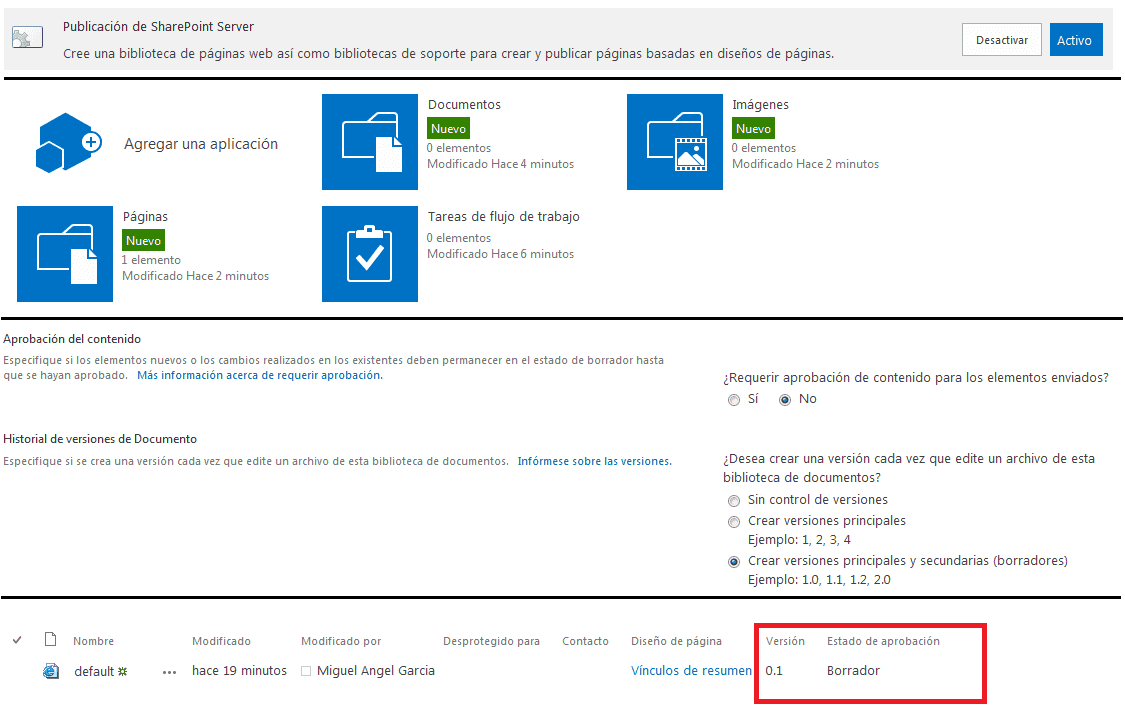Viewport: 1125px width, 718px height.
Task: Click the default page file icon
Action: (51, 671)
